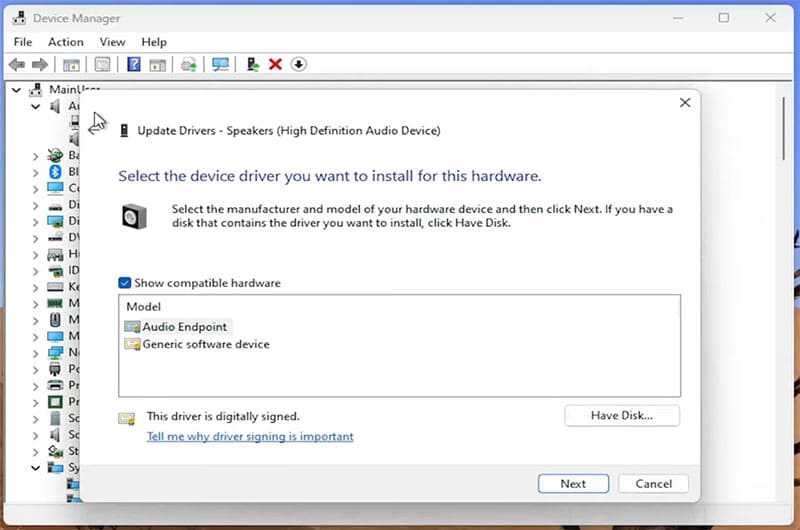Screen dimensions: 800x530
Task: Click the Have Disk button
Action: (x=622, y=415)
